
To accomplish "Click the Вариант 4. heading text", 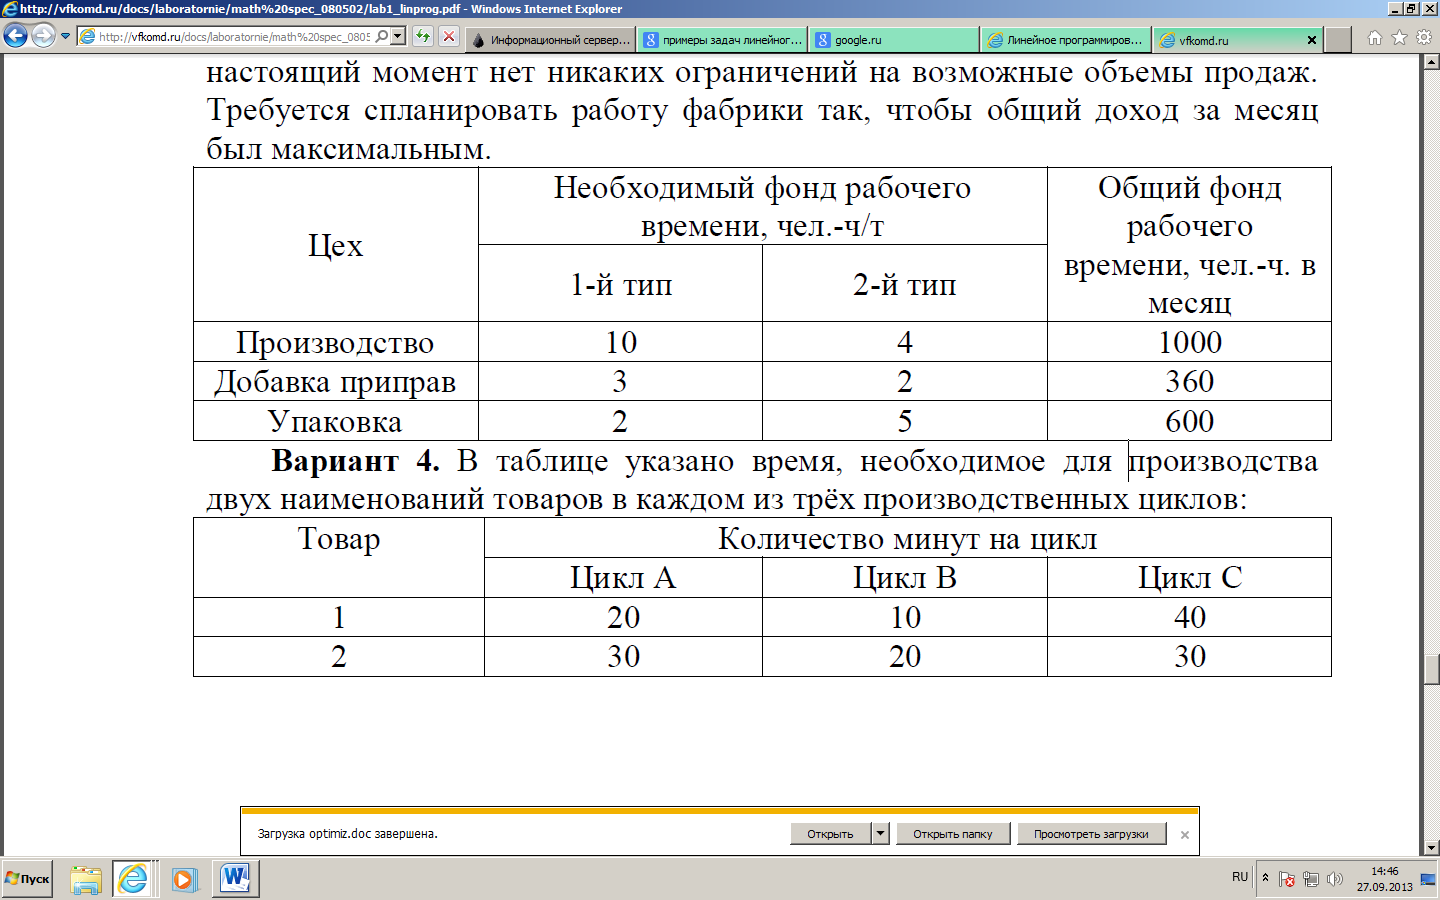I will 355,461.
